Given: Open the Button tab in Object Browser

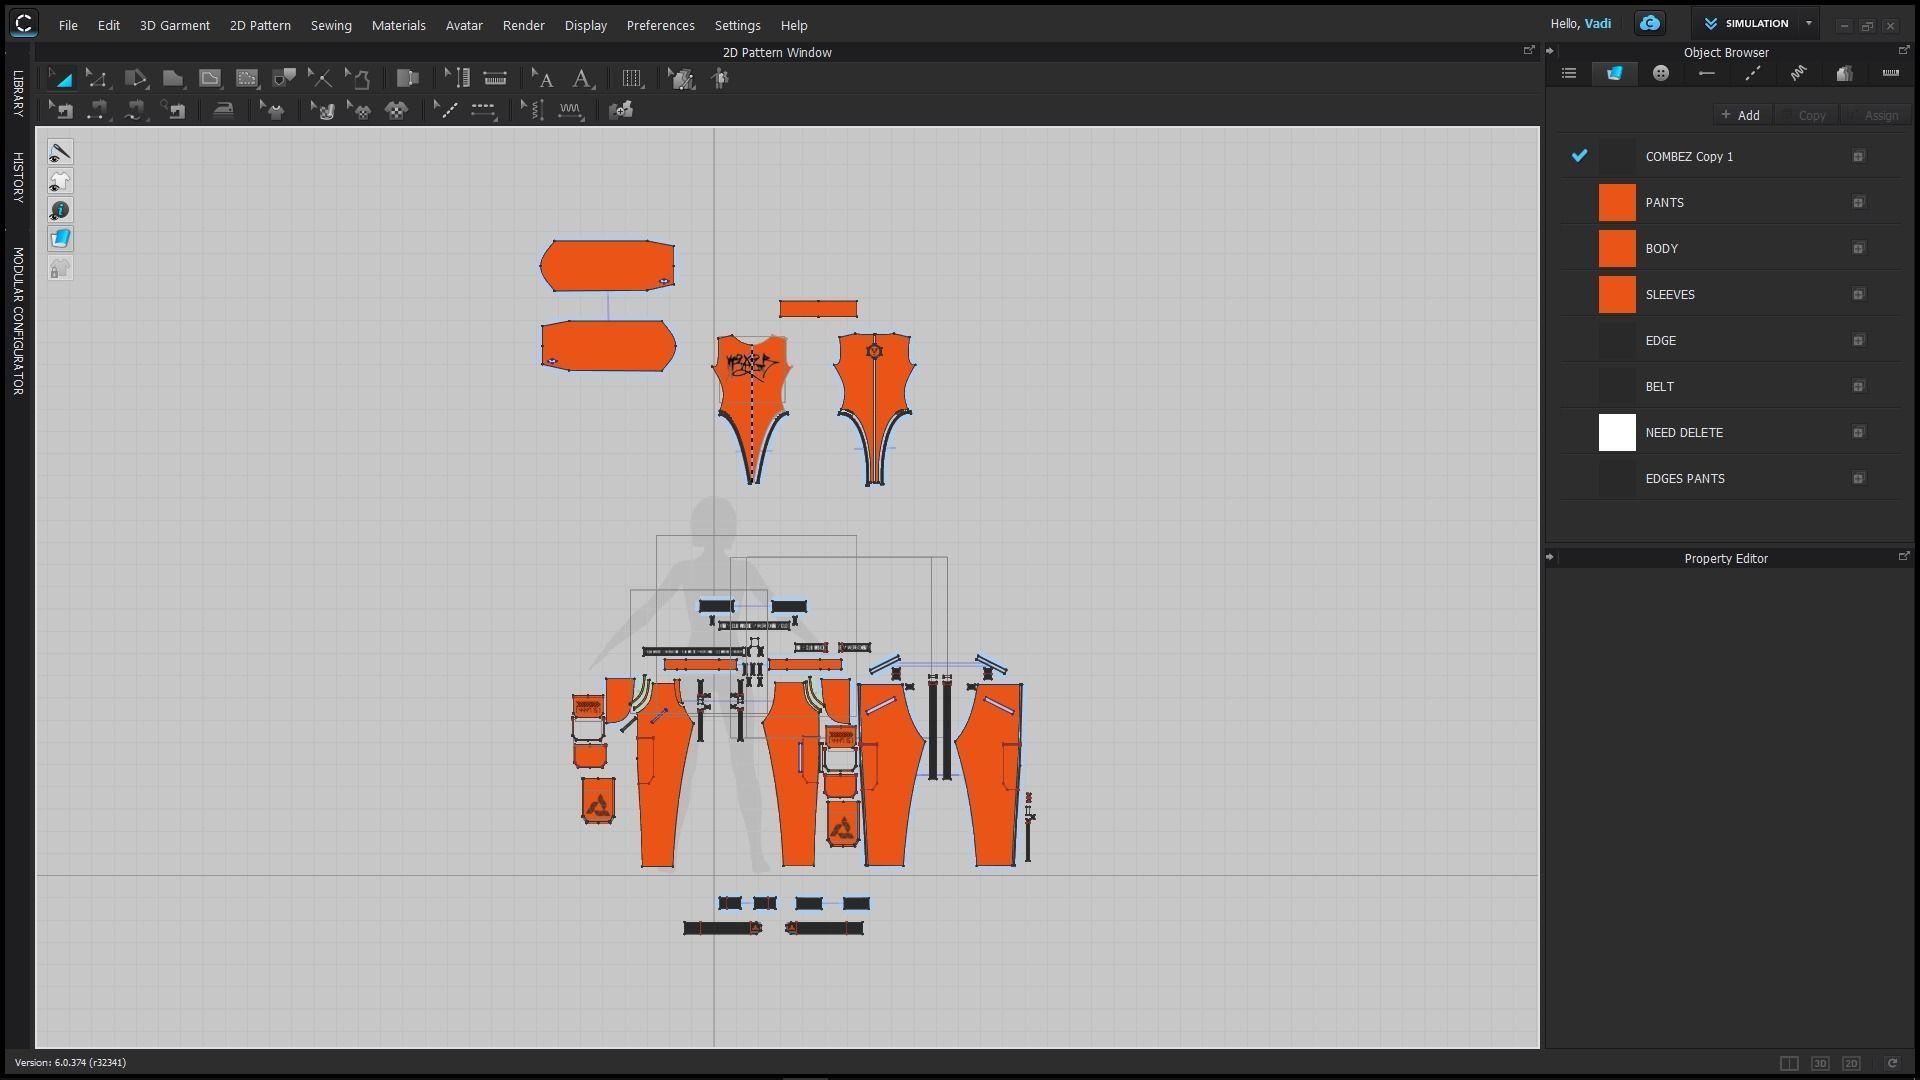Looking at the screenshot, I should click(x=1660, y=73).
